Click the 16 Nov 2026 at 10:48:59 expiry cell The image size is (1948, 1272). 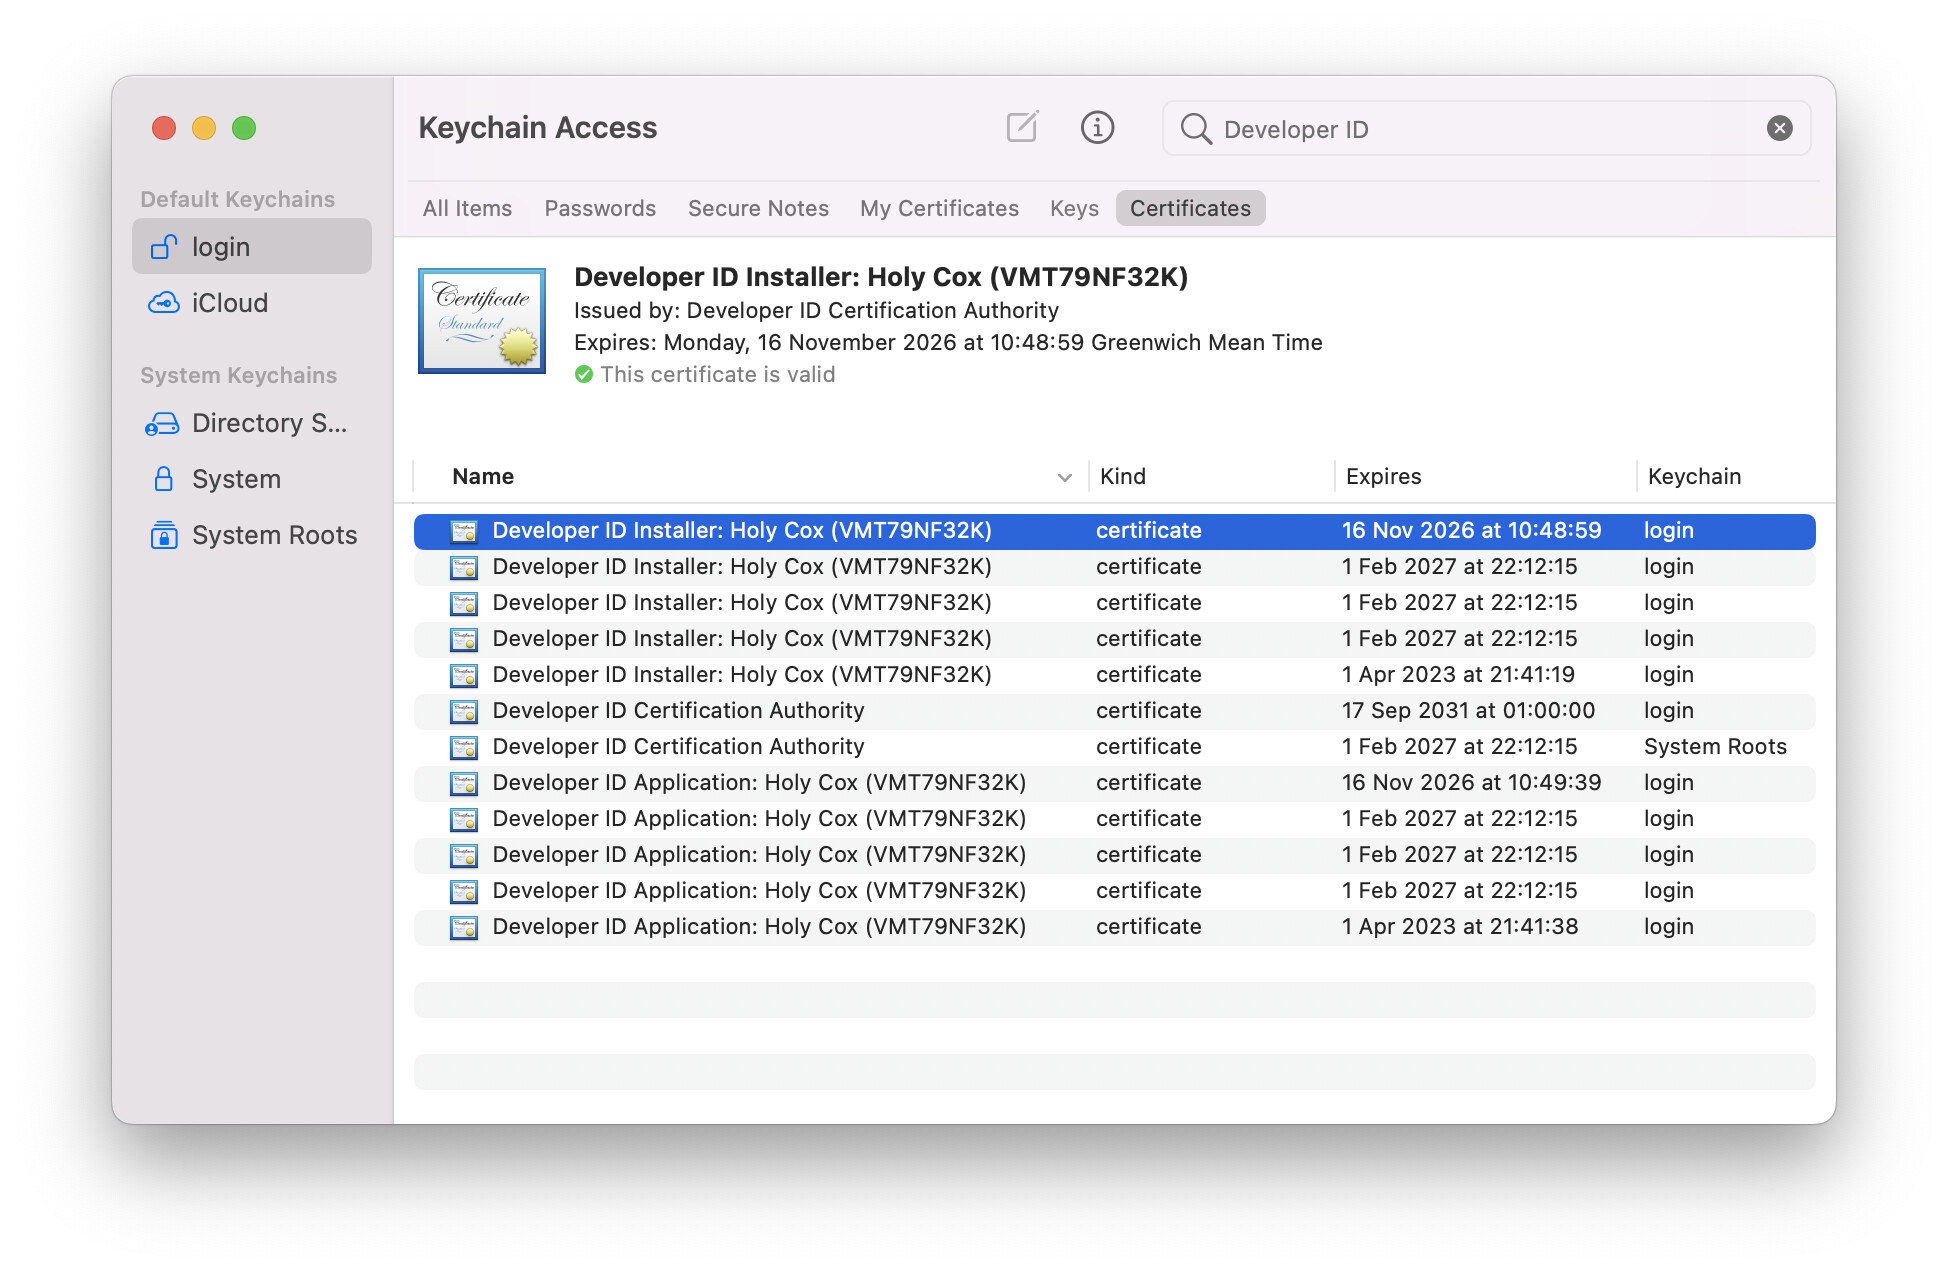[x=1471, y=531]
